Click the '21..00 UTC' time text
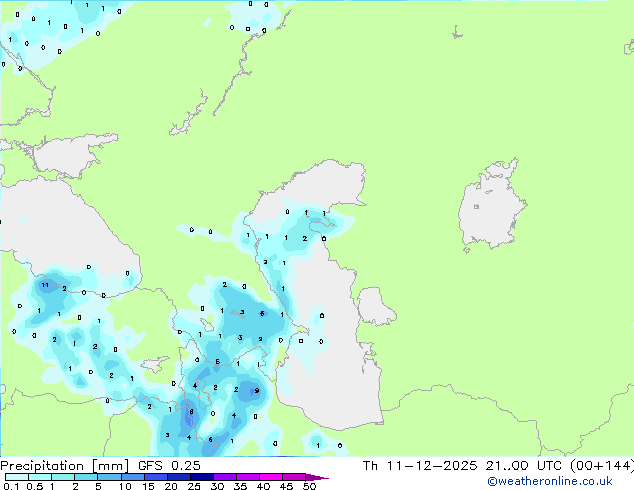Screen dimensions: 634x490 524,466
